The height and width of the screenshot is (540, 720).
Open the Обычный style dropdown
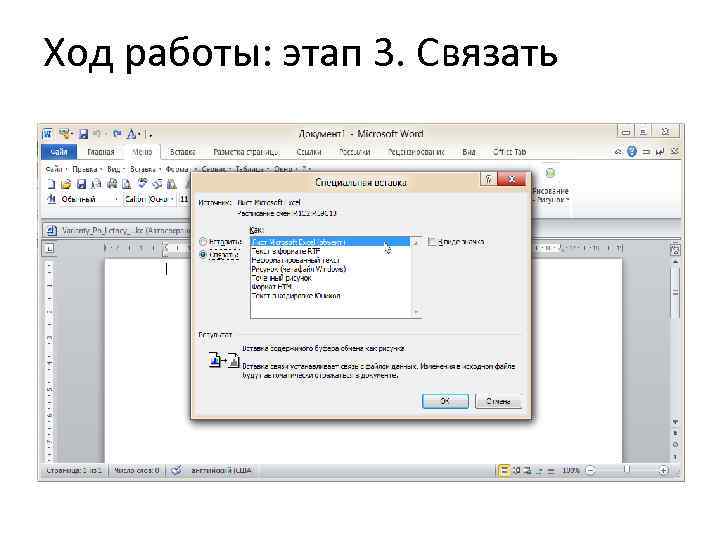coord(116,199)
